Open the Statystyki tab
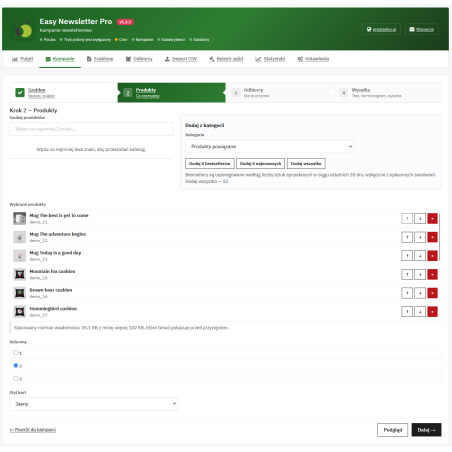 [270, 59]
